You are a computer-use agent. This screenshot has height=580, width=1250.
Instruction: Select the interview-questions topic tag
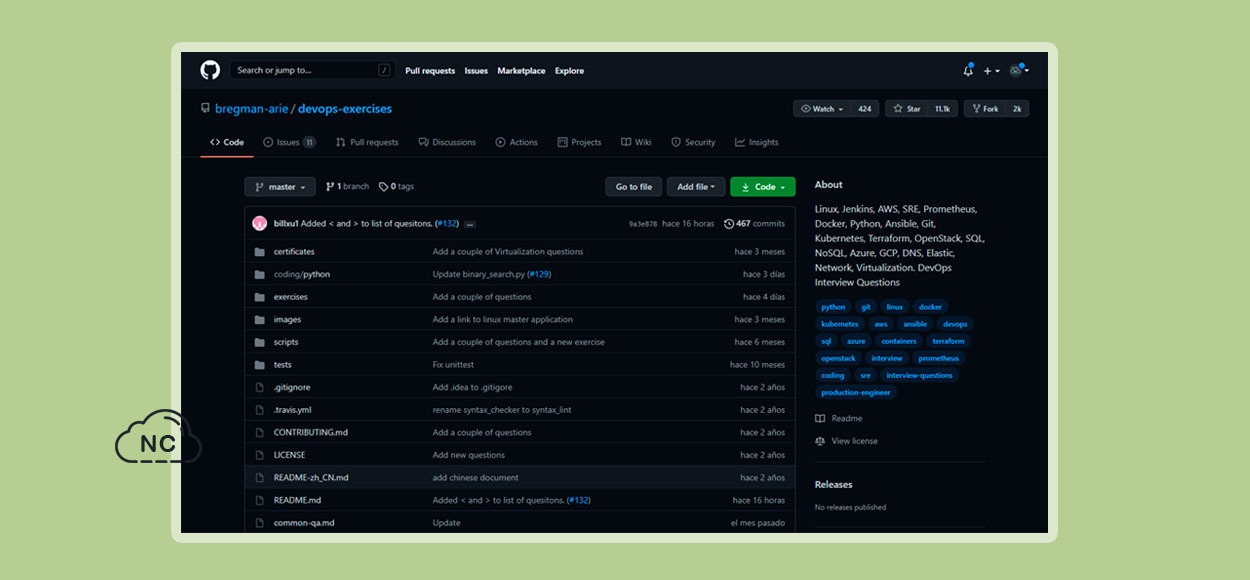[919, 375]
